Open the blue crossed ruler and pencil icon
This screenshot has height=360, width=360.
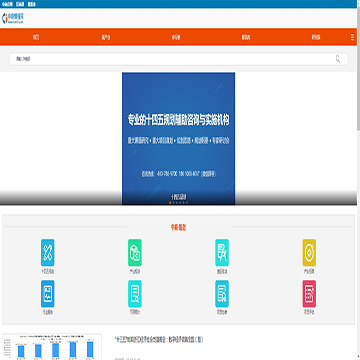coord(48,253)
